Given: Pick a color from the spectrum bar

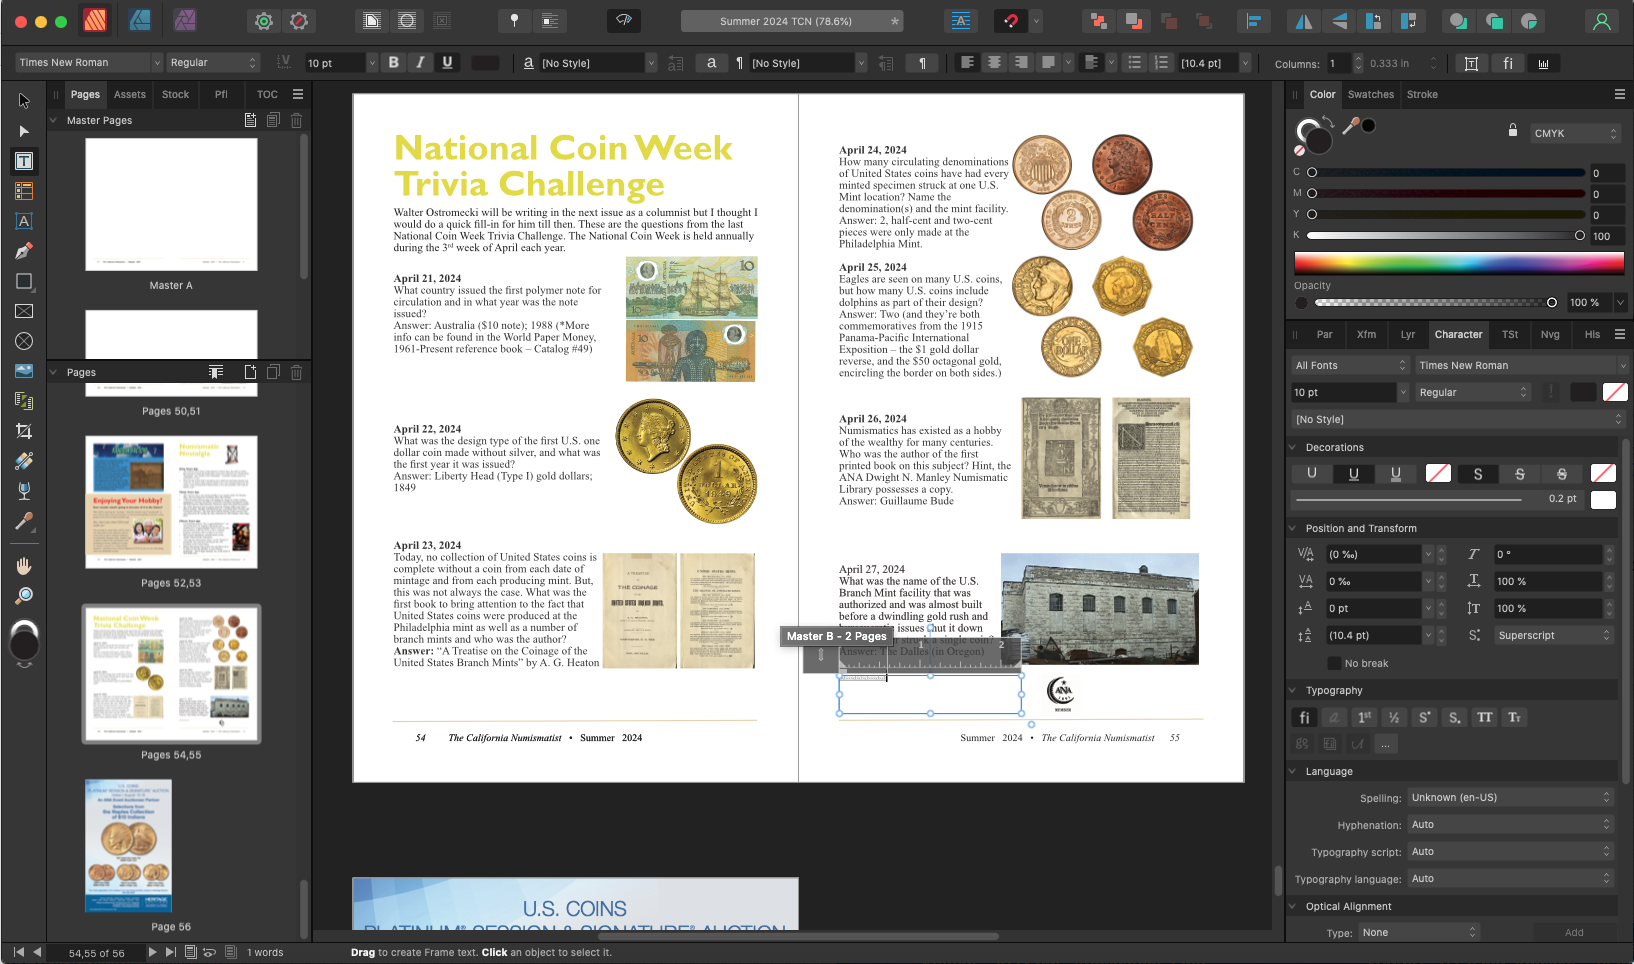Looking at the screenshot, I should coord(1459,262).
